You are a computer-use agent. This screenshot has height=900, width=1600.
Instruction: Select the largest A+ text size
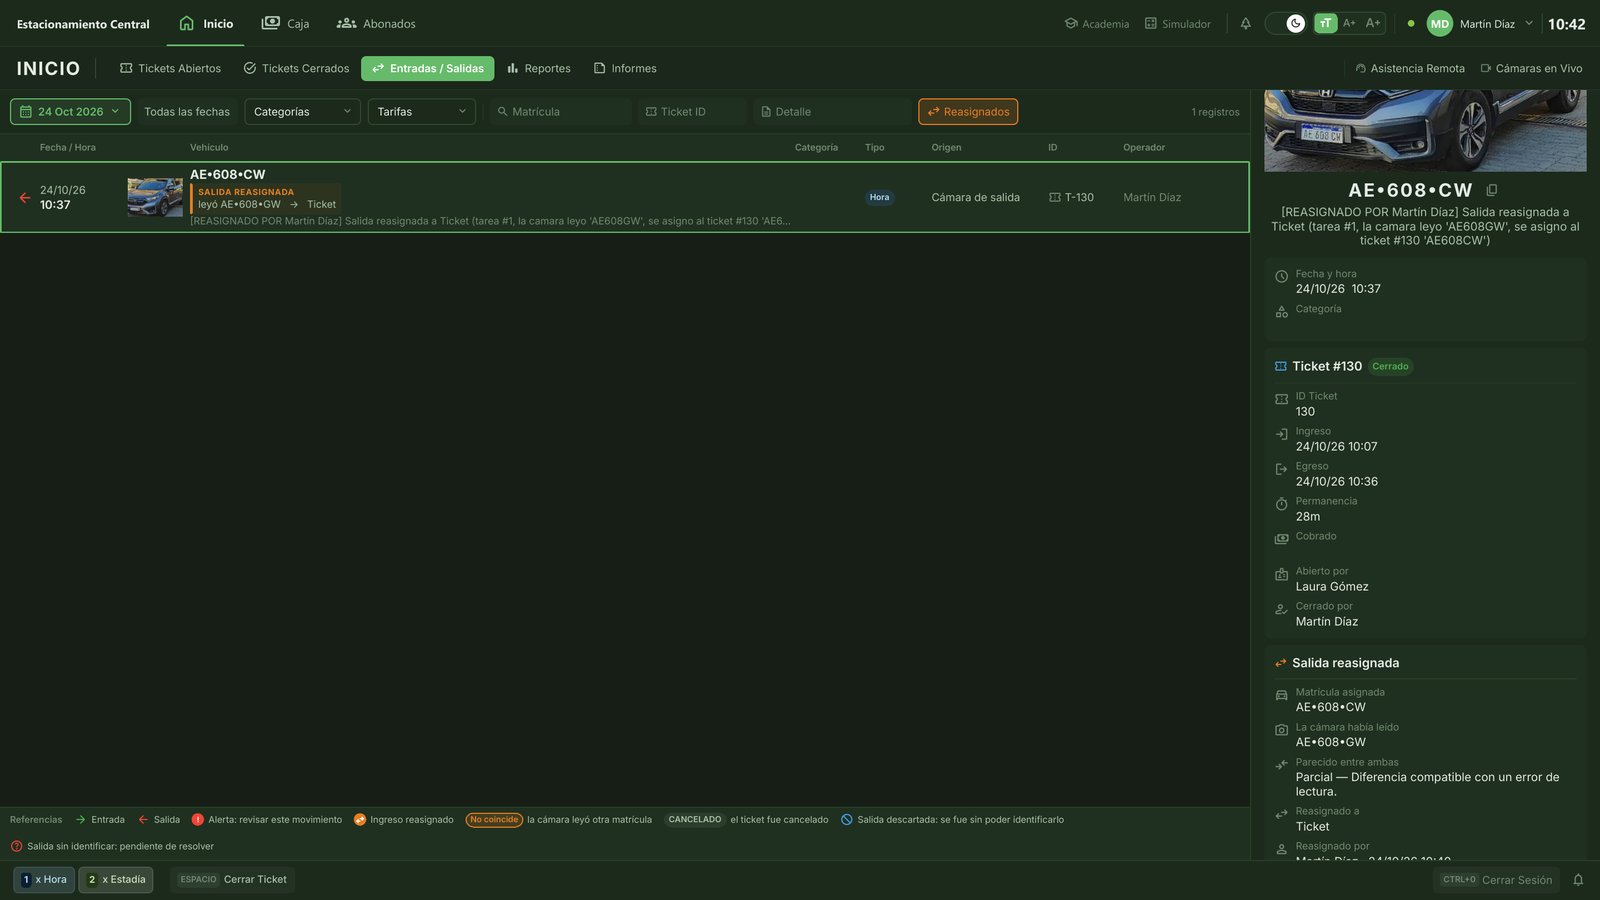(x=1373, y=23)
